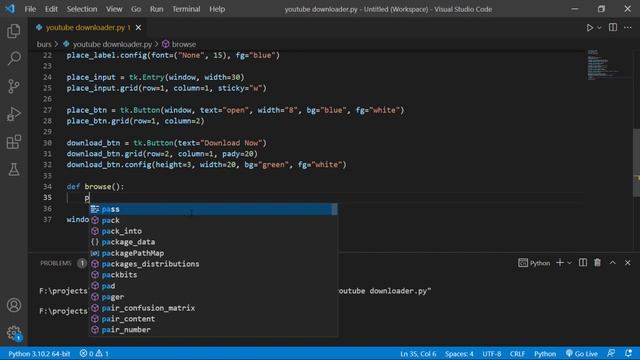Viewport: 640px width, 360px height.
Task: Choose the pair_confusion_matrix suggestion
Action: click(213, 308)
